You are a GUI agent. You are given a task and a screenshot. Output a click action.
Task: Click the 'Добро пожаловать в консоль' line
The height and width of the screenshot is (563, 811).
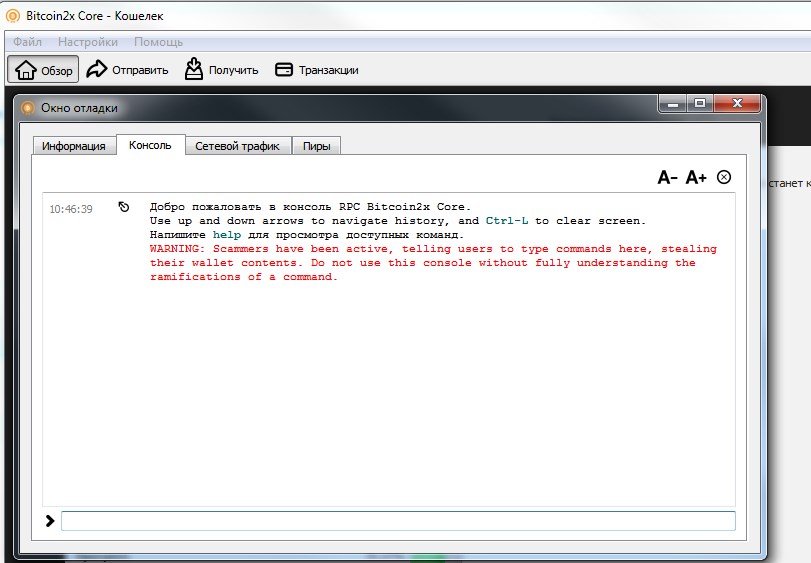coord(310,207)
